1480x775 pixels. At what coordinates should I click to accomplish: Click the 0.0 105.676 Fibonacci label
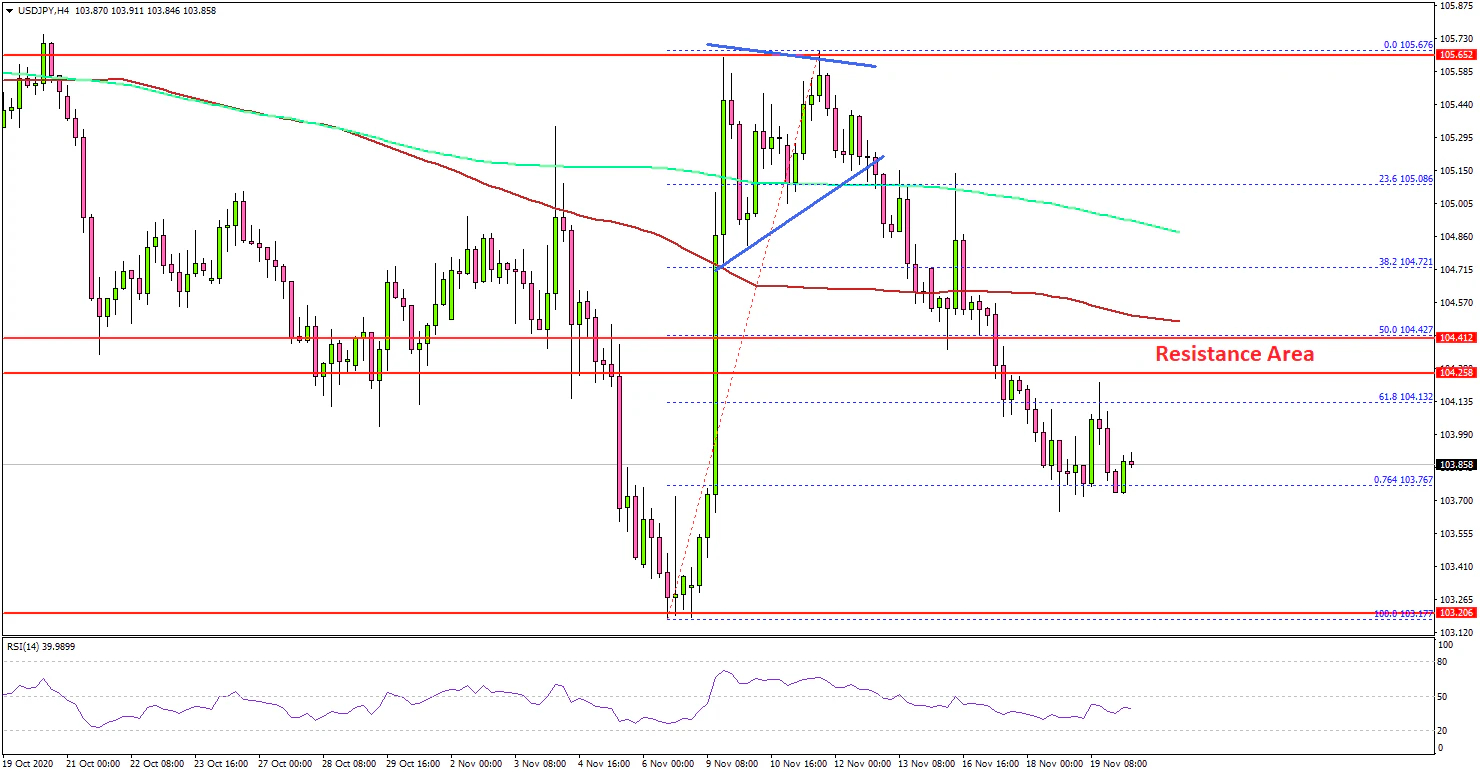[1406, 45]
